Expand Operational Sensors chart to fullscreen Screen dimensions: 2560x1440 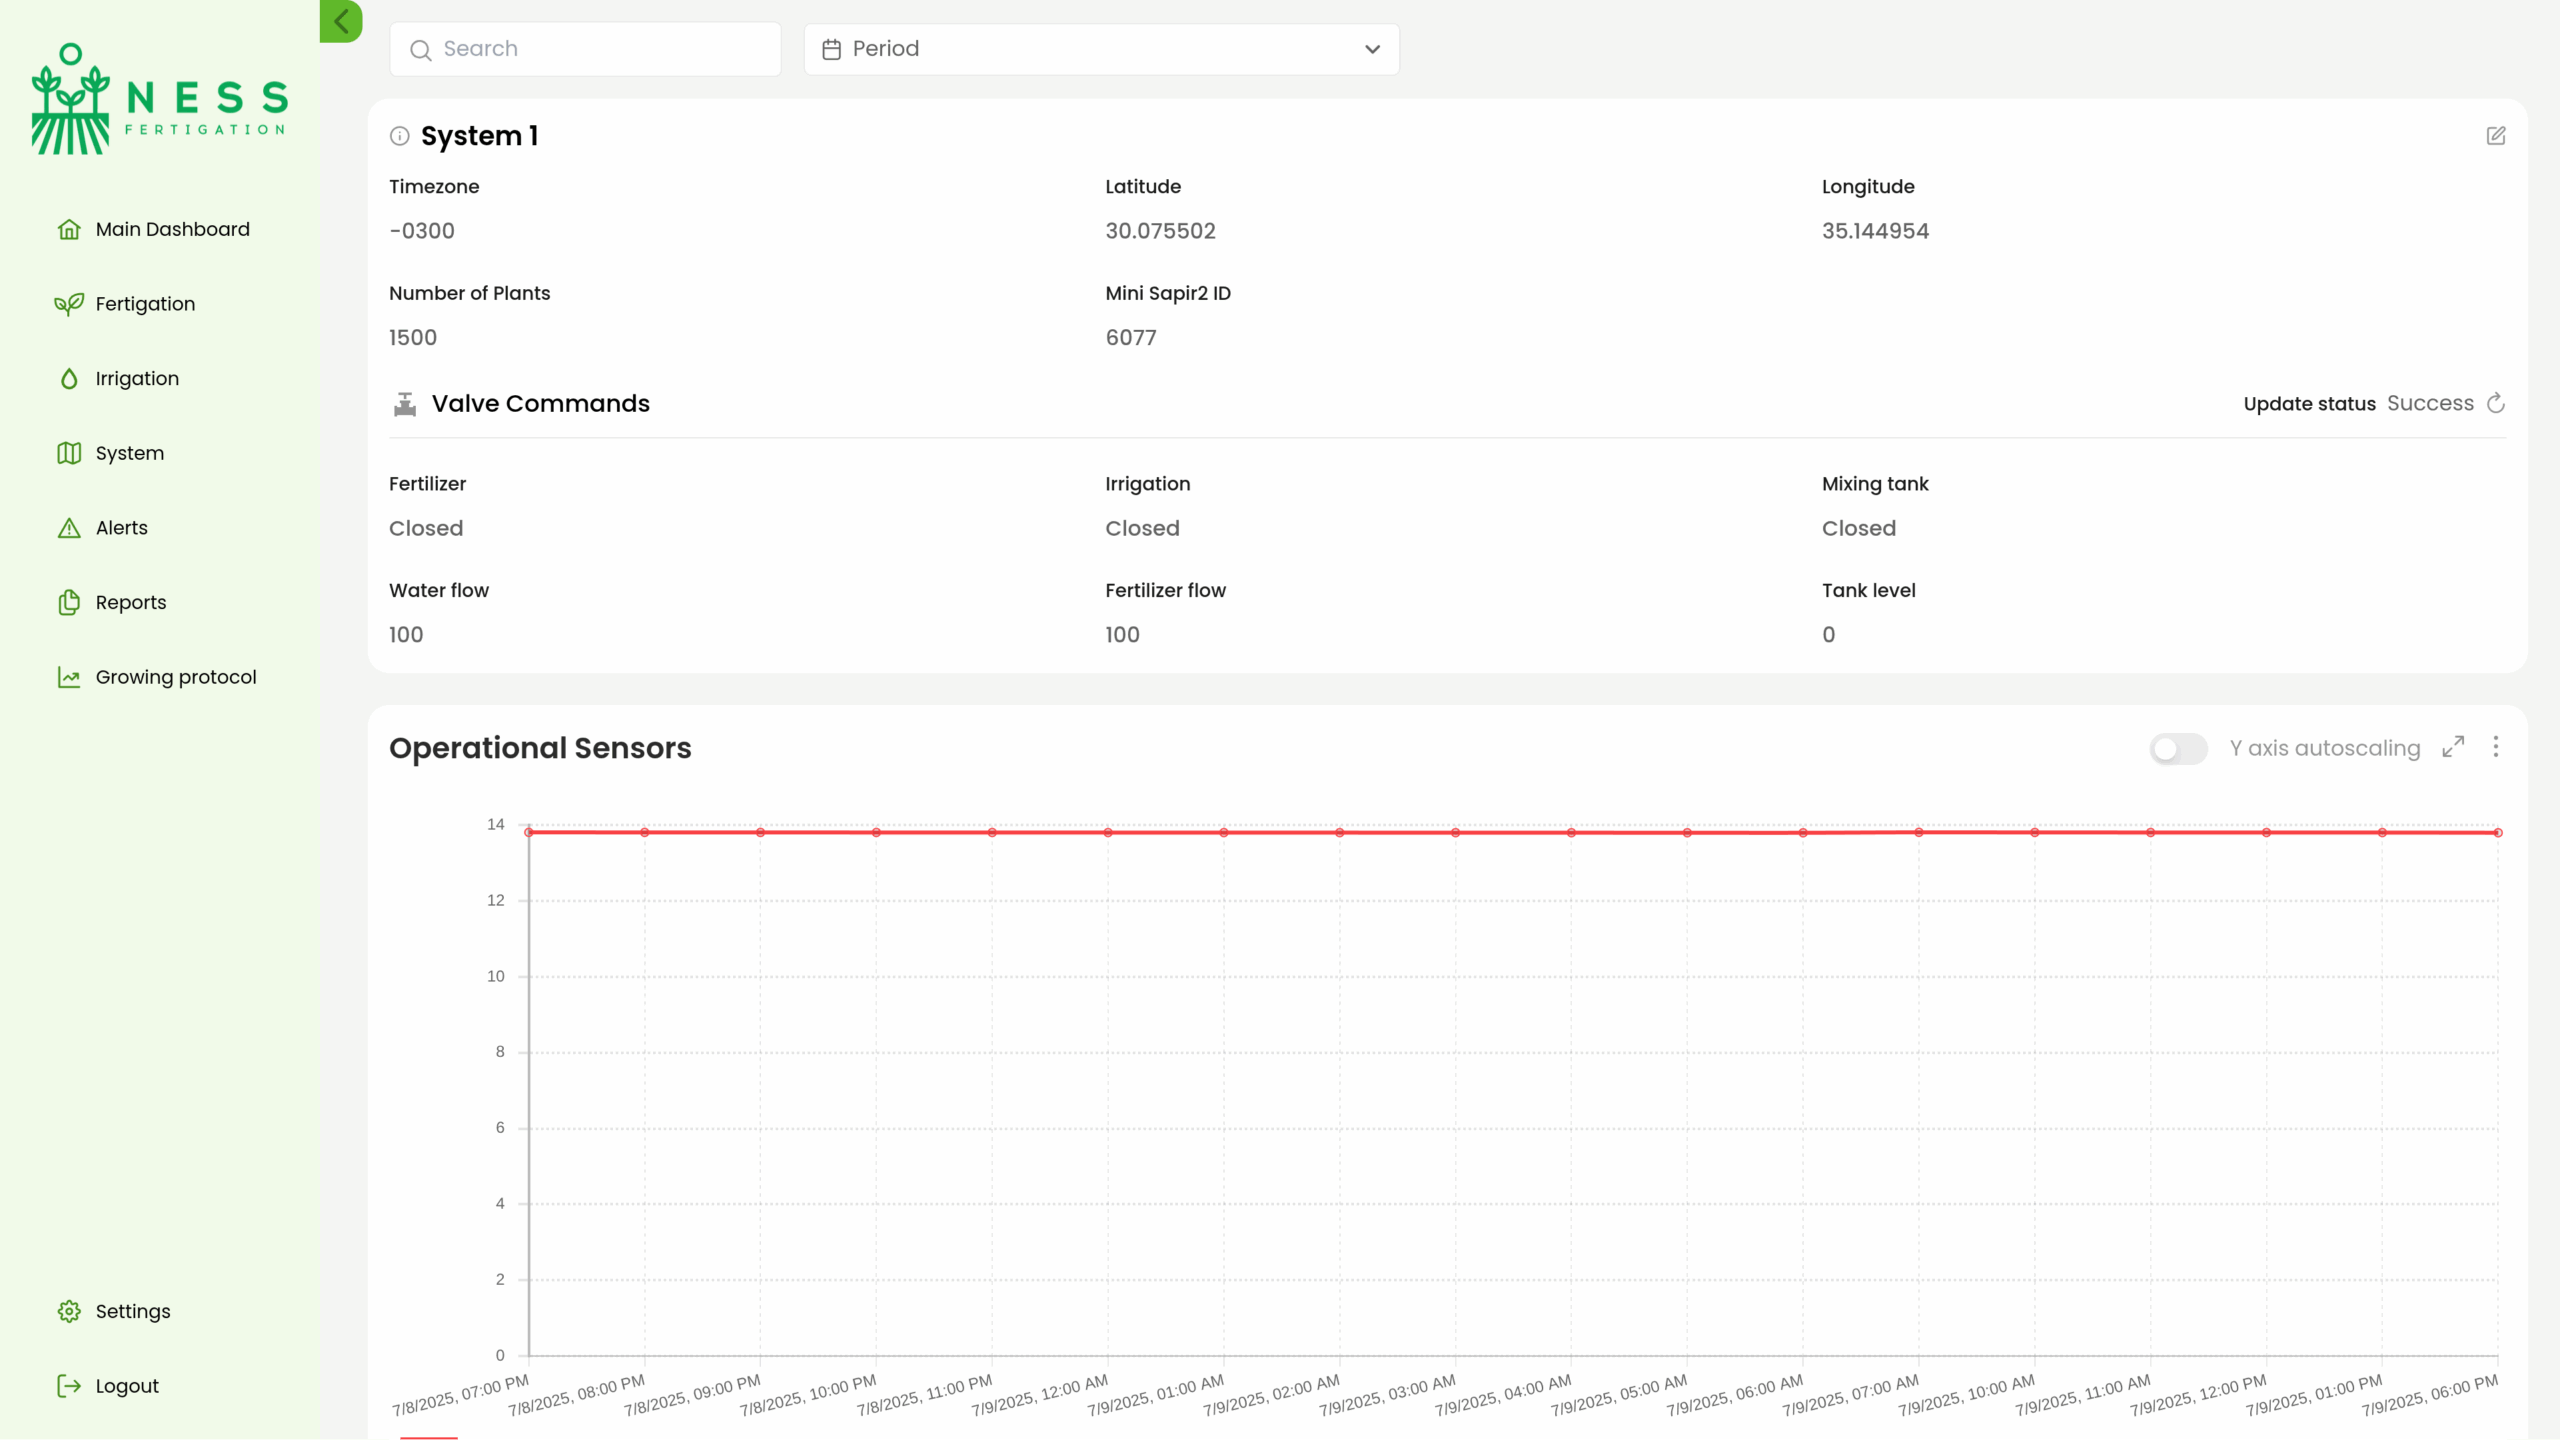2453,747
